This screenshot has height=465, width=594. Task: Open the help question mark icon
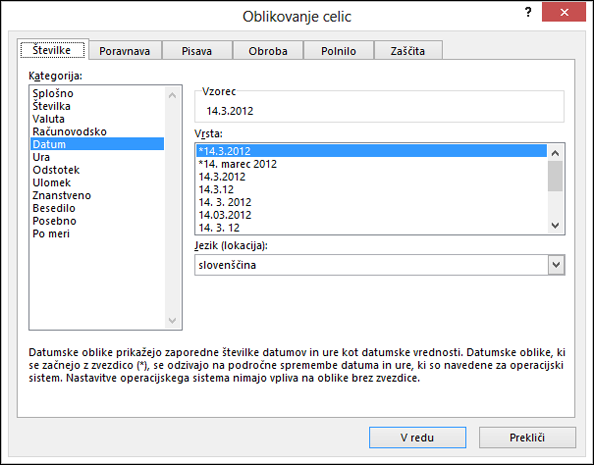click(528, 13)
